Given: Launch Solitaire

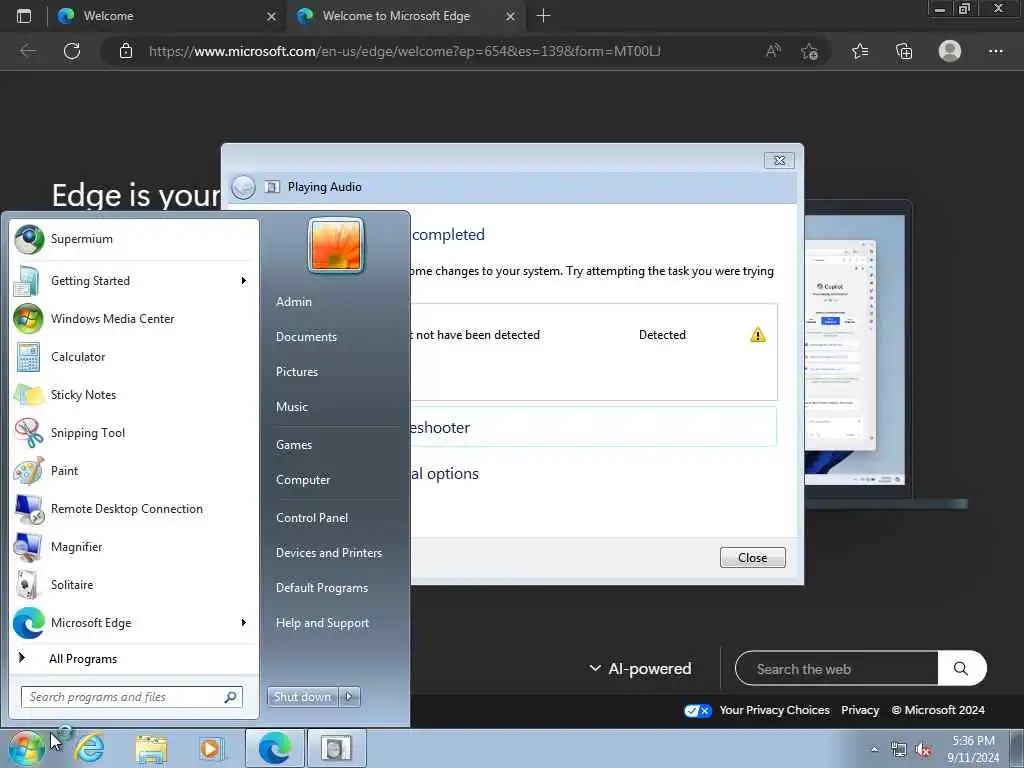Looking at the screenshot, I should 134,585.
